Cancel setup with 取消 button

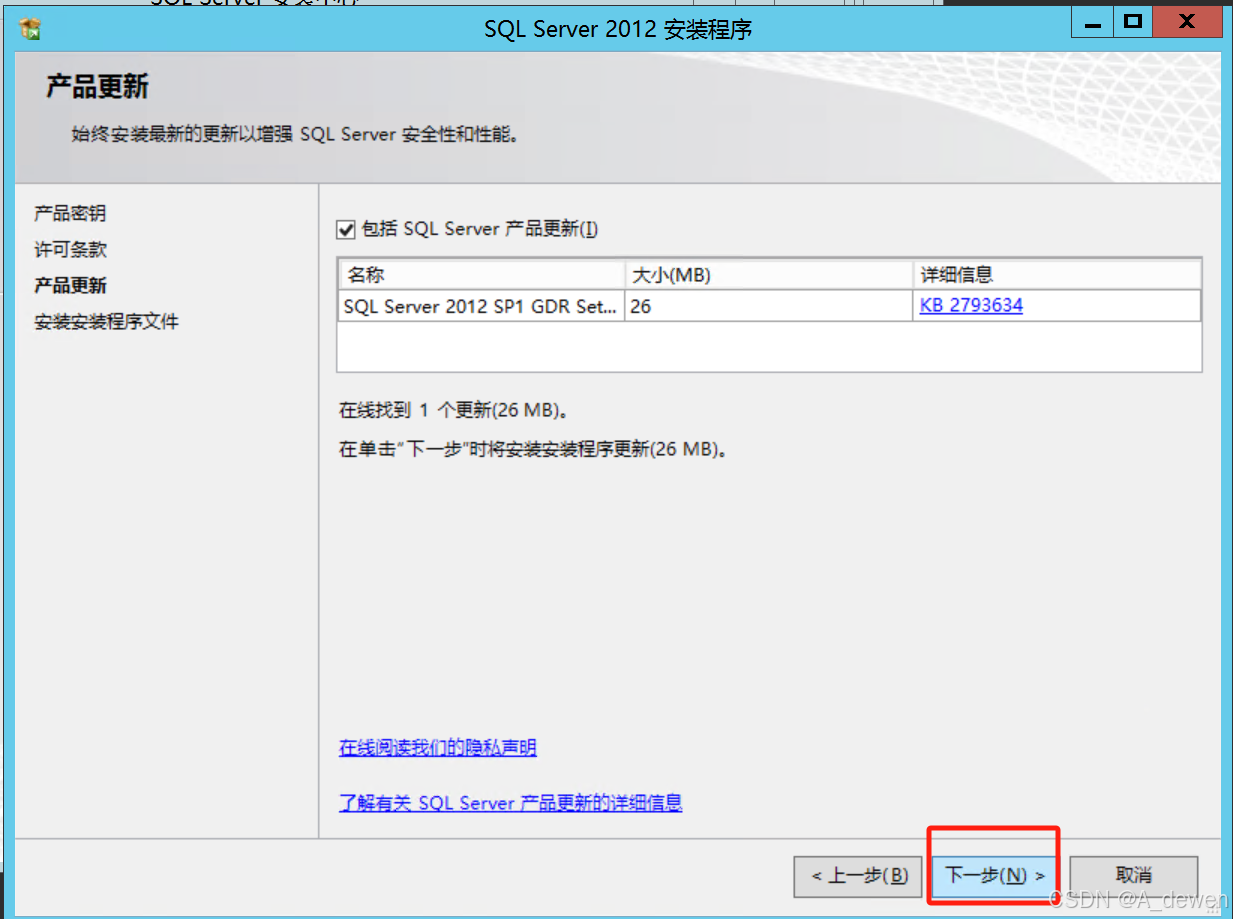point(1133,876)
